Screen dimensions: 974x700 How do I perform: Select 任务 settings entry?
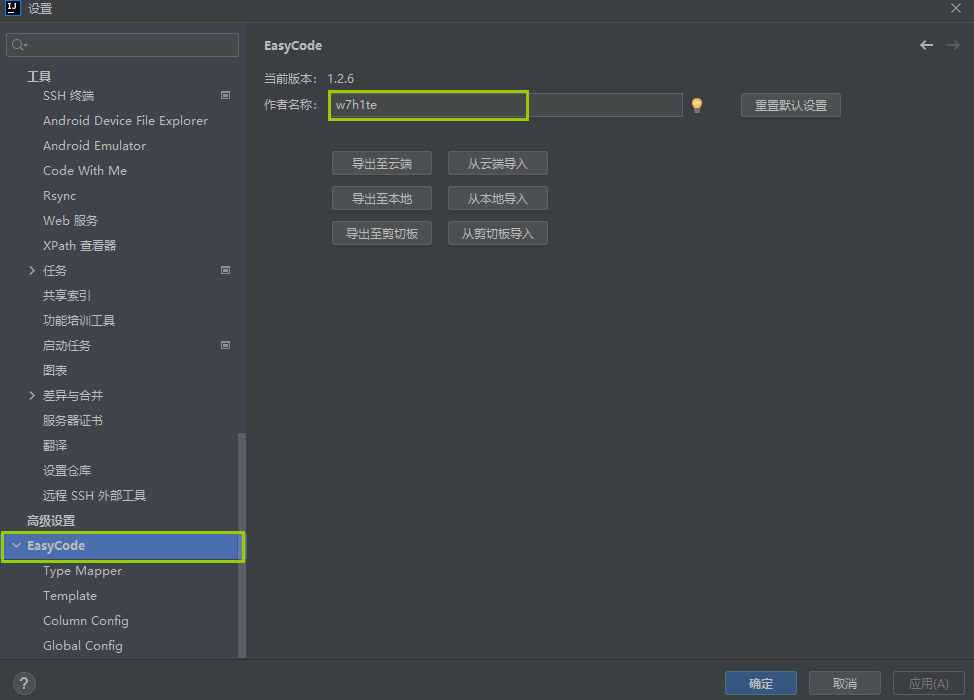coord(55,270)
